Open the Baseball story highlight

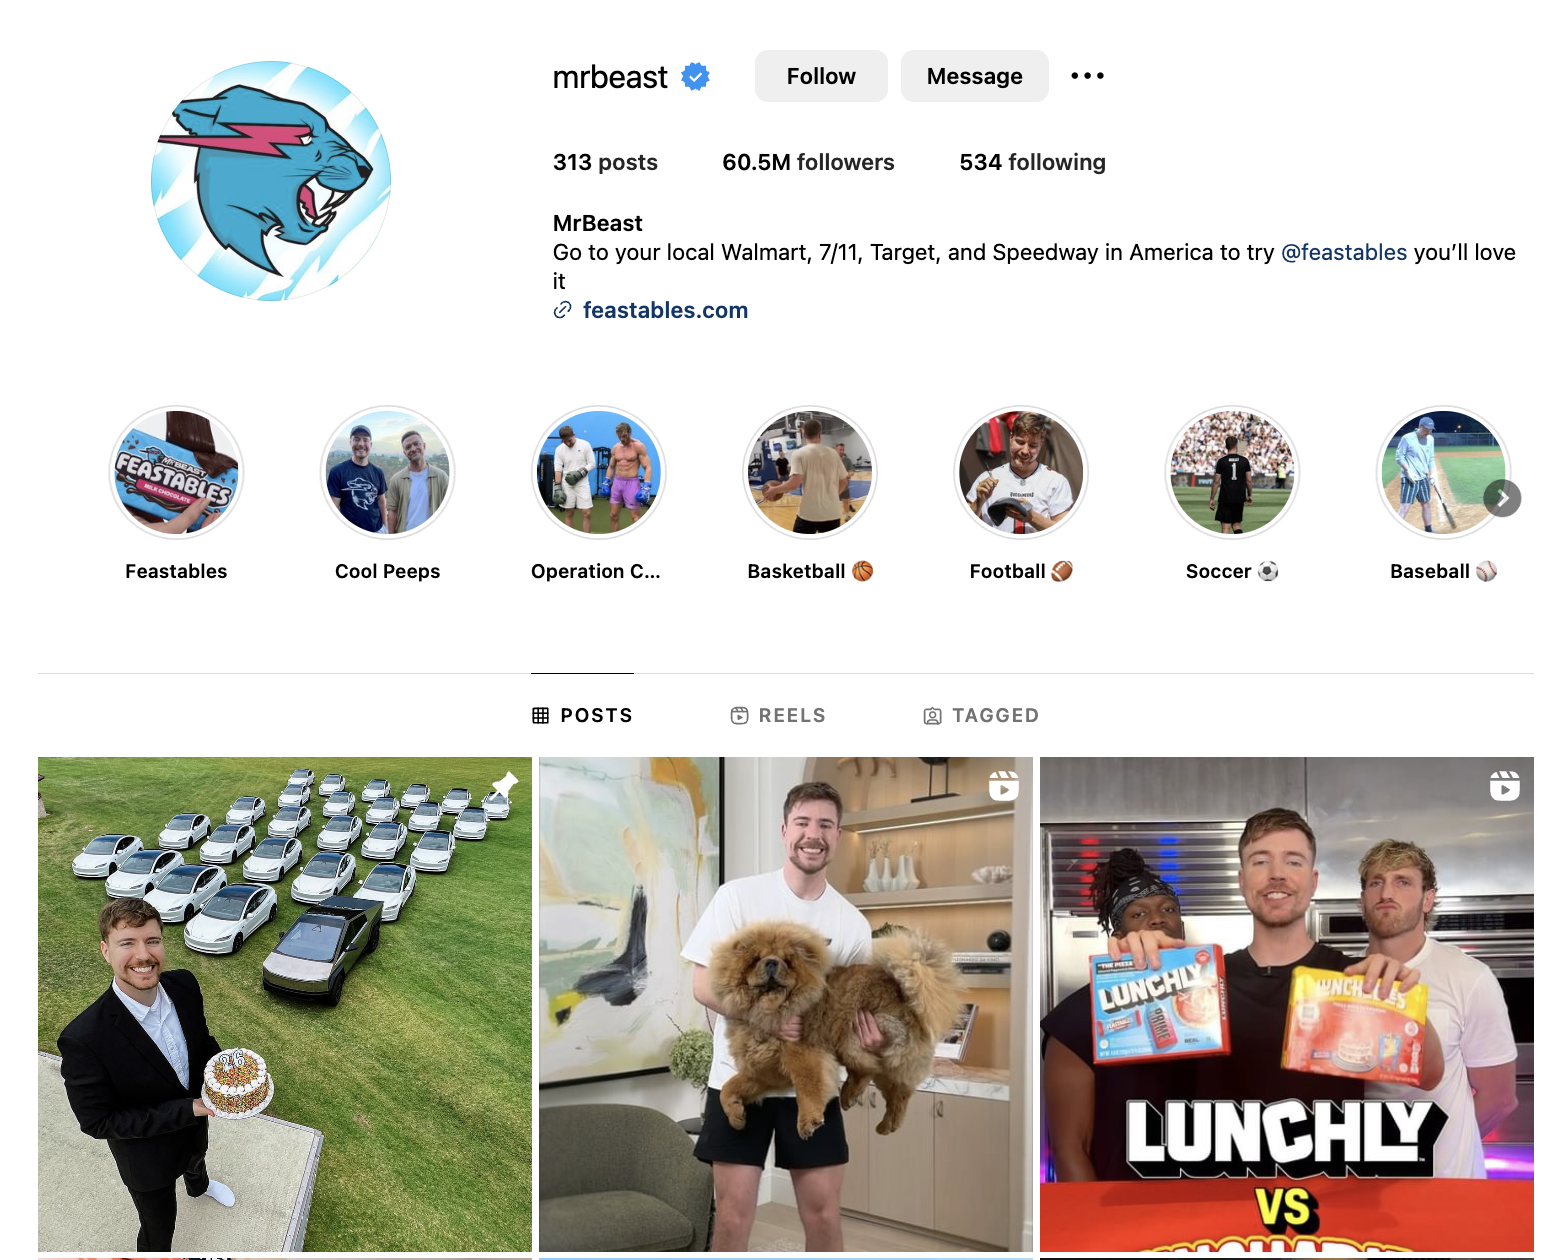1443,473
